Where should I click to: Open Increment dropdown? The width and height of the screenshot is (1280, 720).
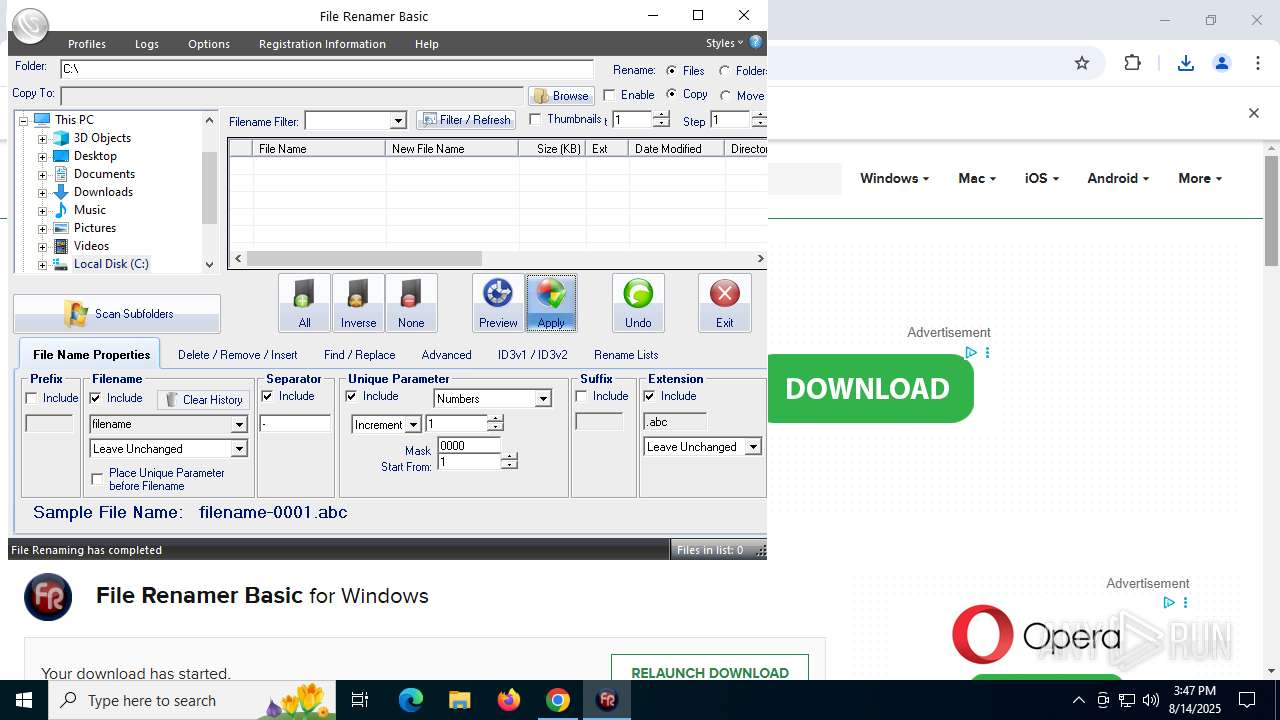coord(412,425)
